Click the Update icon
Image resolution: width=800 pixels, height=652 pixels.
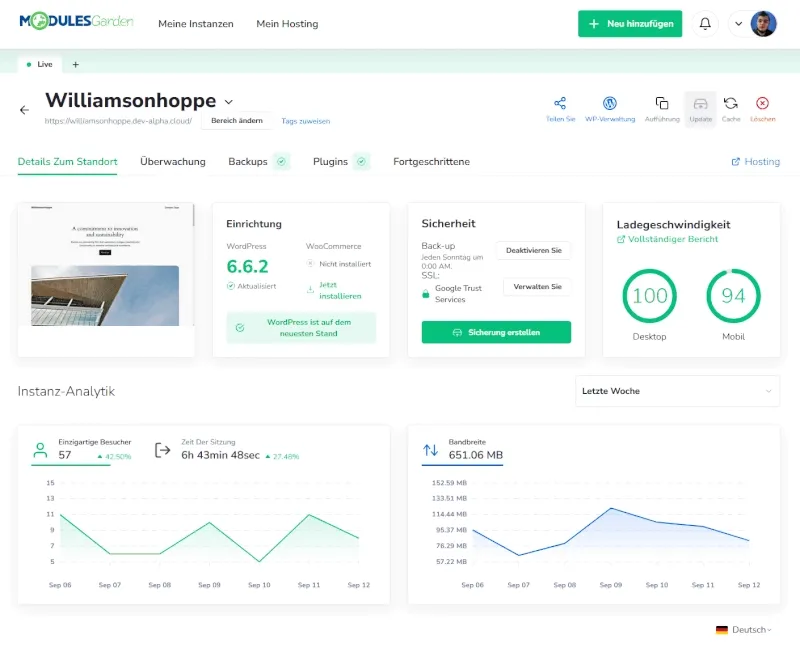click(x=701, y=104)
